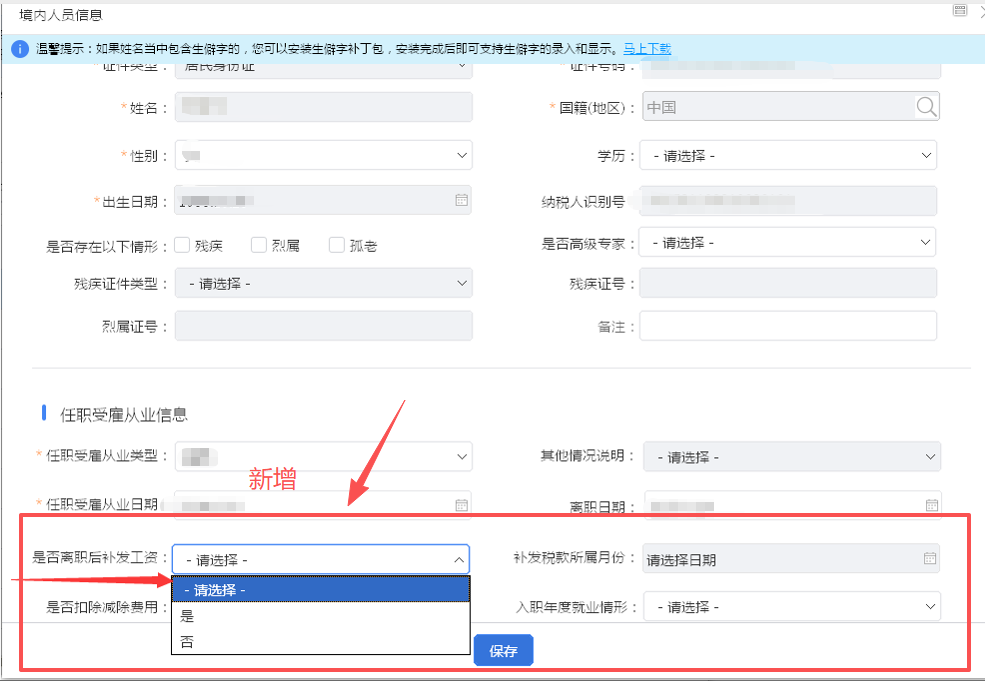Image resolution: width=985 pixels, height=681 pixels.
Task: Open the 出生日期 calendar icon
Action: click(461, 200)
